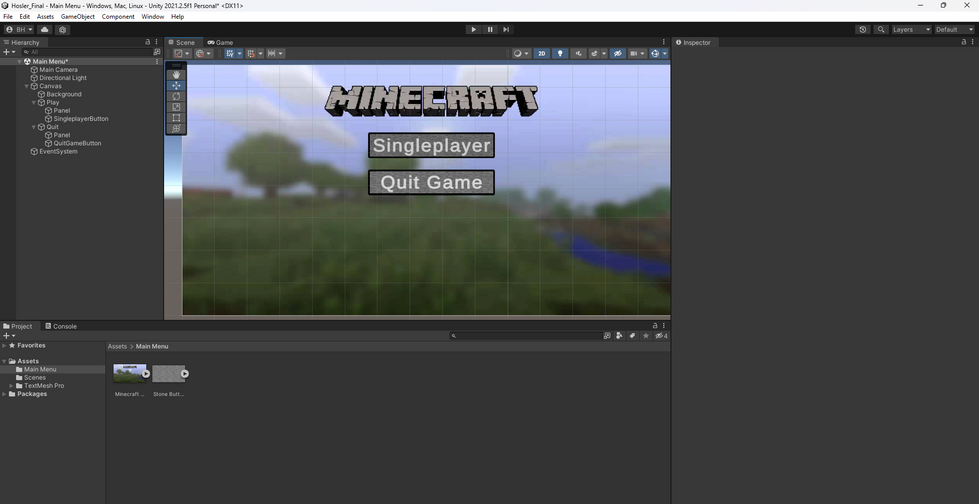The width and height of the screenshot is (979, 504).
Task: Open Hierarchy create plus dropdown
Action: 9,52
